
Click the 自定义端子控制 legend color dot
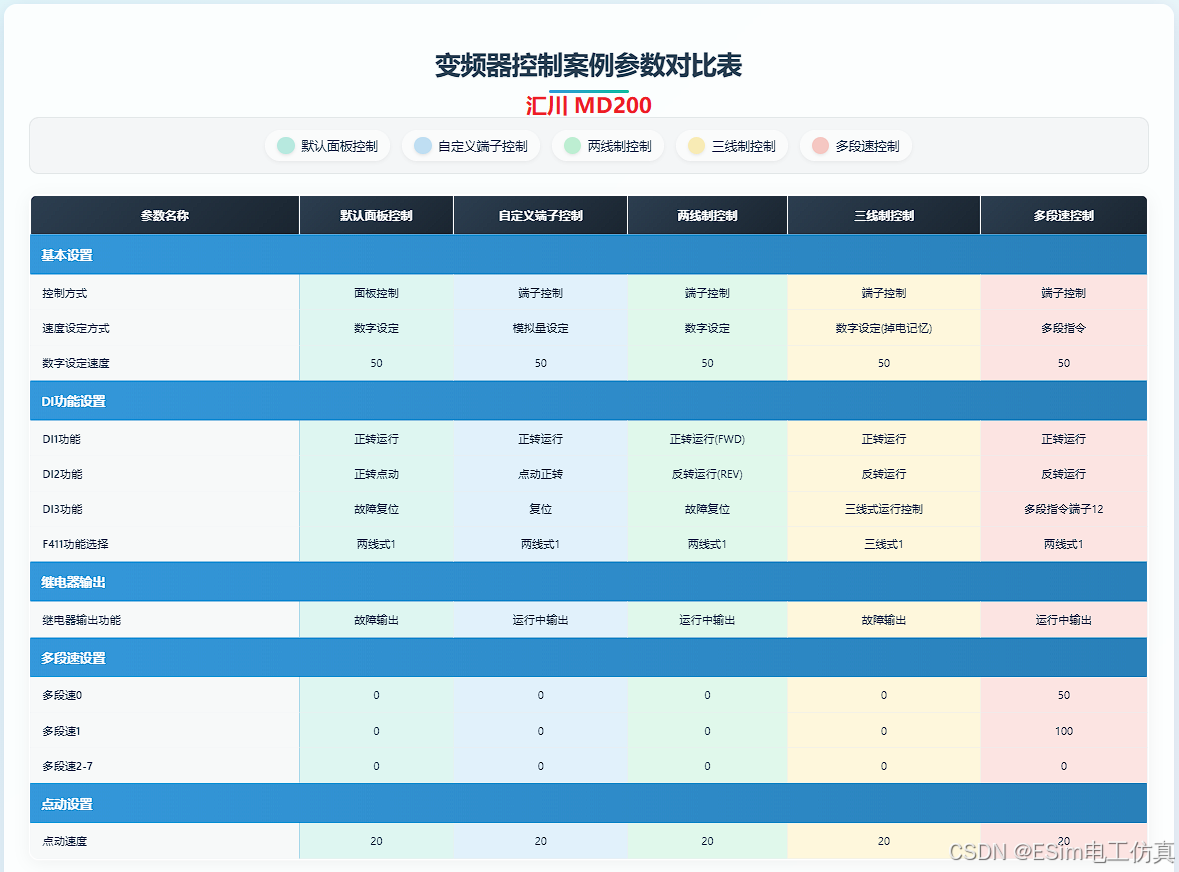tap(423, 146)
